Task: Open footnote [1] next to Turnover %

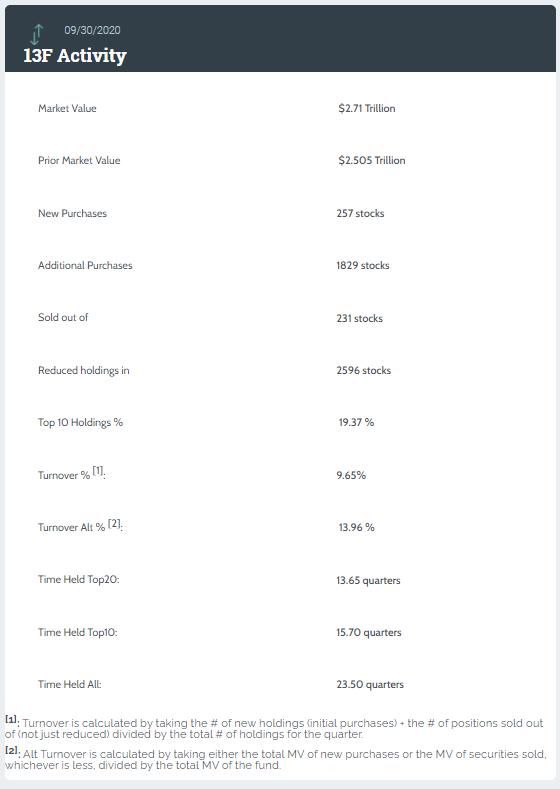Action: [98, 471]
